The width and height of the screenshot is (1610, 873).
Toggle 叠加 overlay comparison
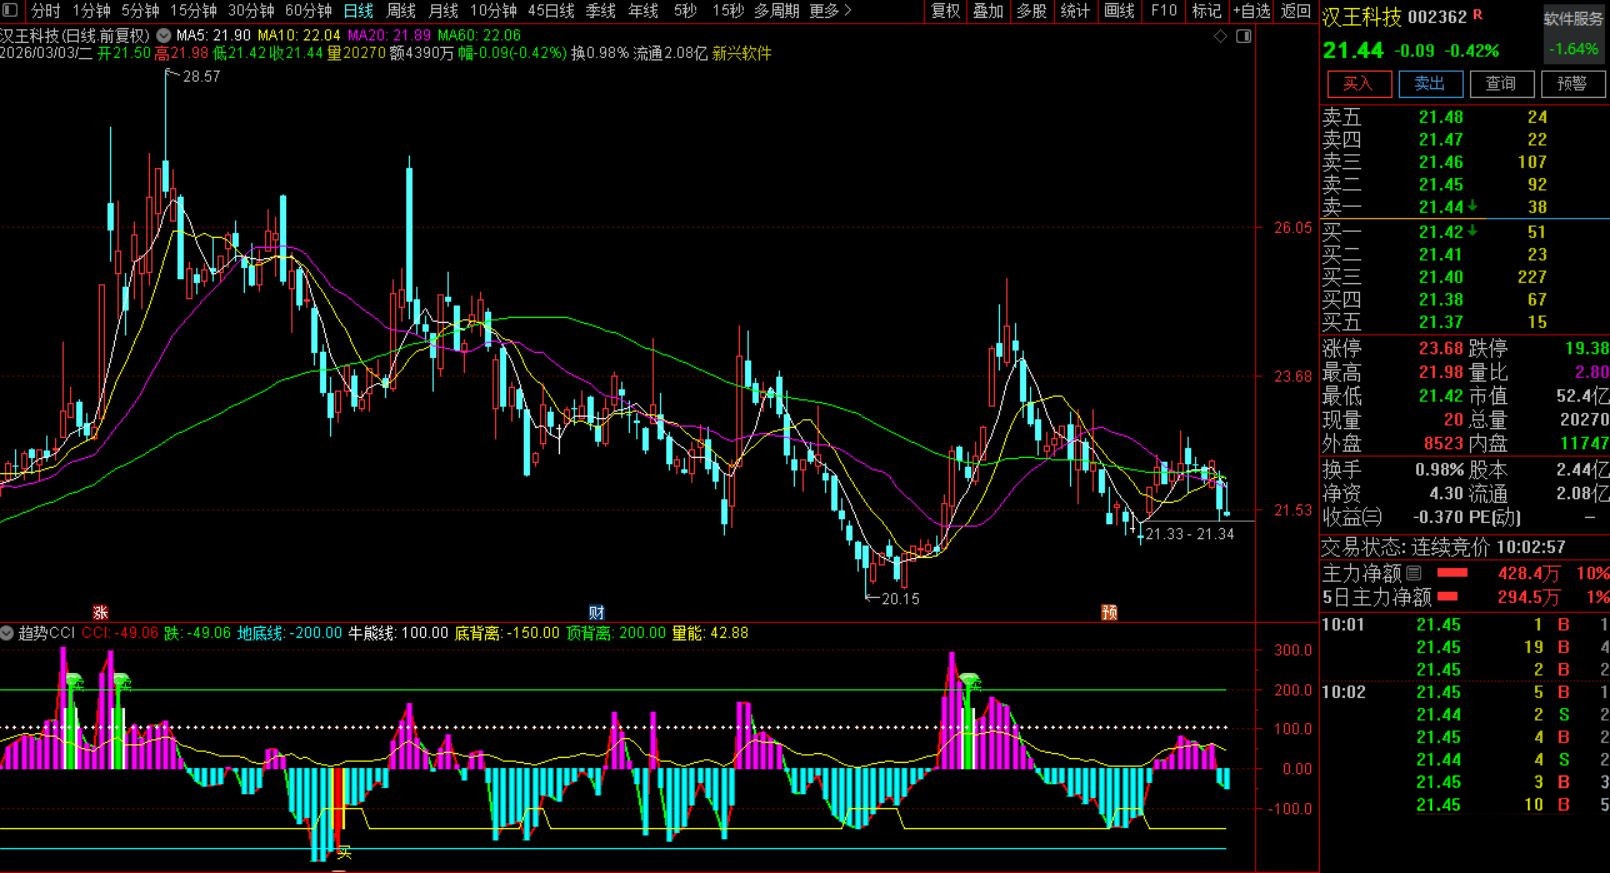pyautogui.click(x=988, y=11)
